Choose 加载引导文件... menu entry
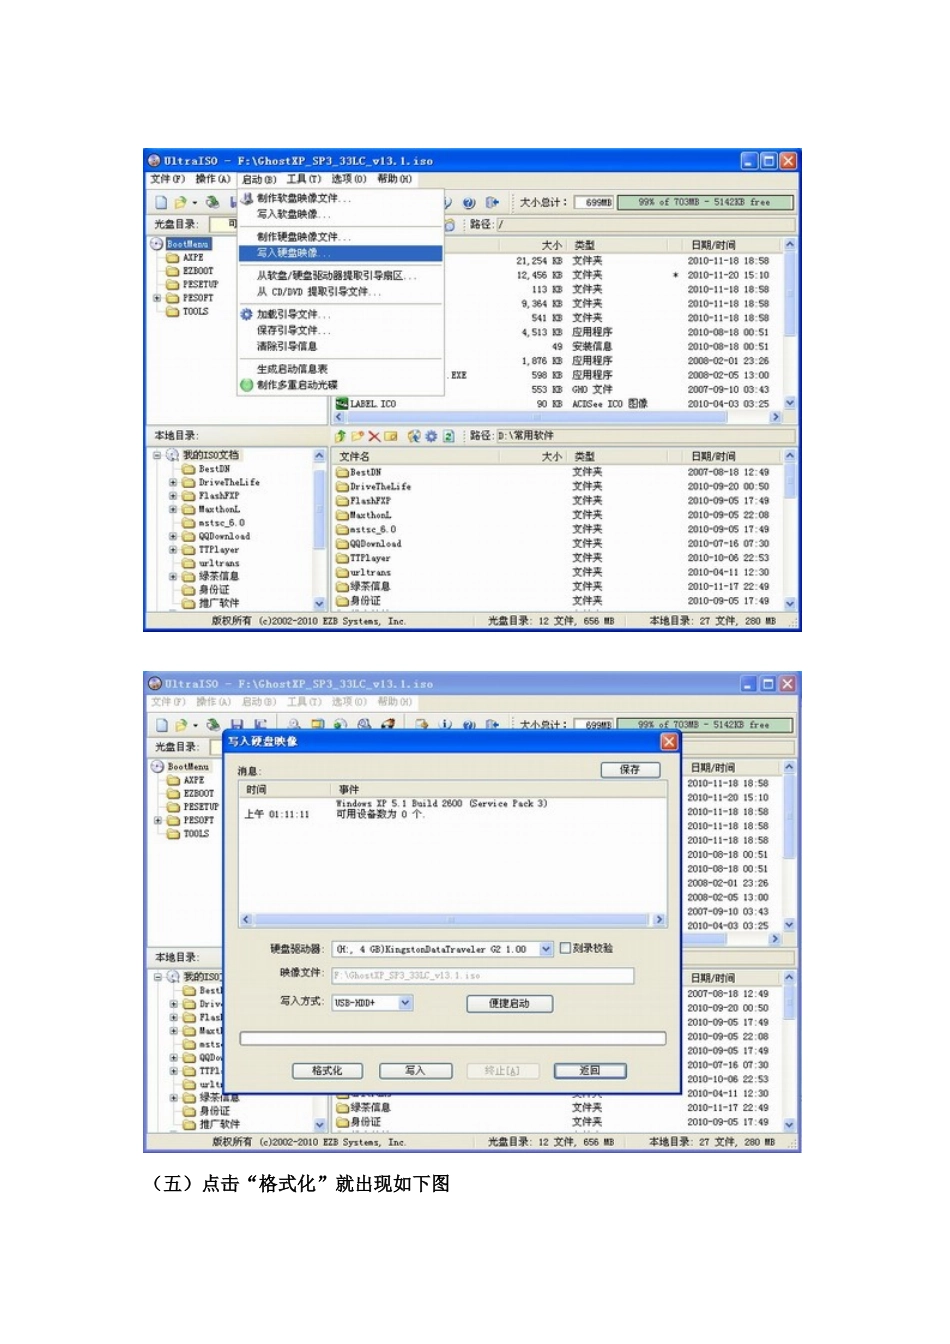 point(341,314)
